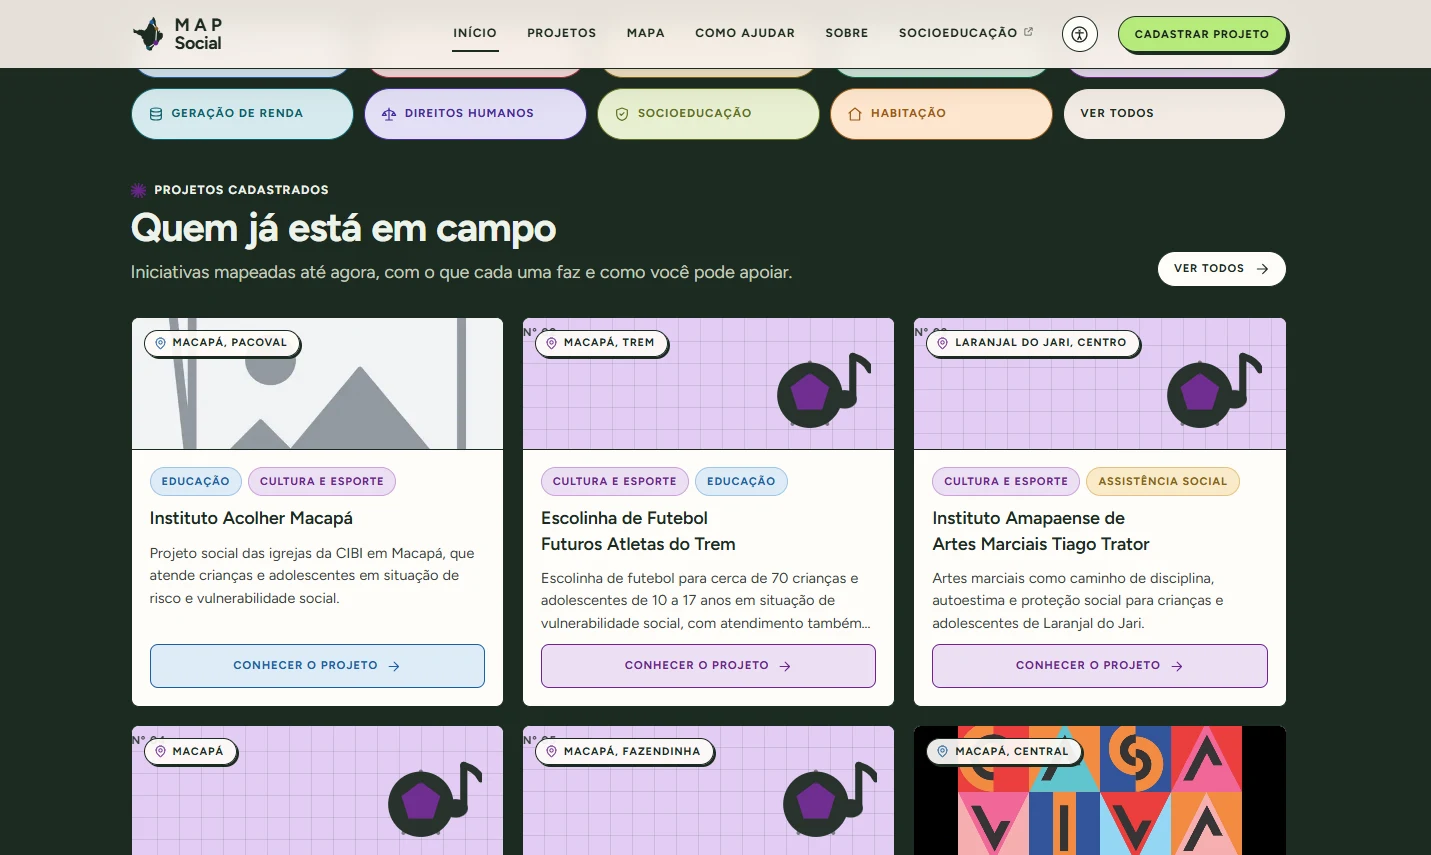1431x855 pixels.
Task: Click the colorful VIVA image on Macapá, Central card
Action: pos(1100,791)
